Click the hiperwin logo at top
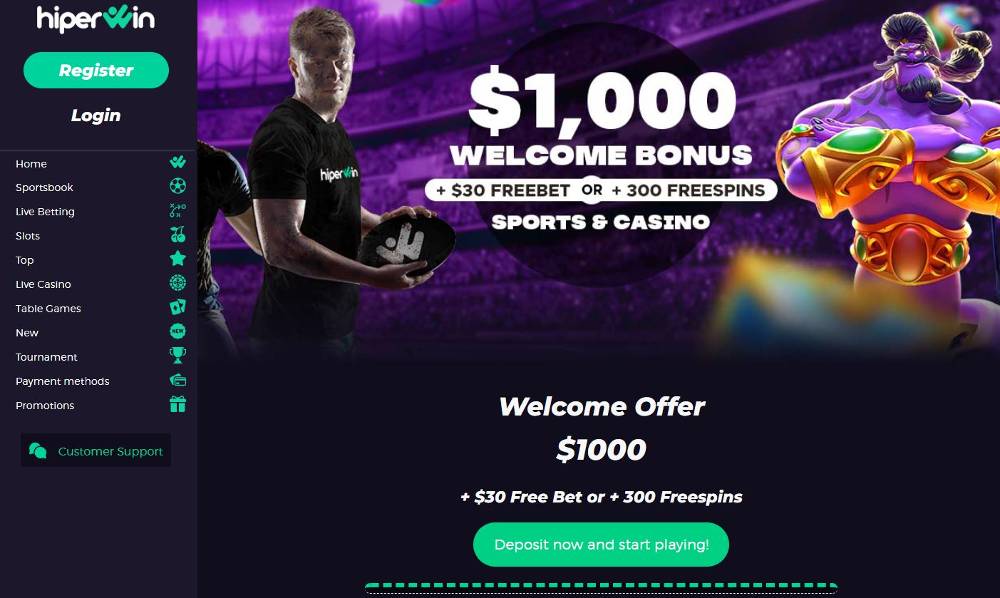The width and height of the screenshot is (1000, 598). (x=96, y=18)
